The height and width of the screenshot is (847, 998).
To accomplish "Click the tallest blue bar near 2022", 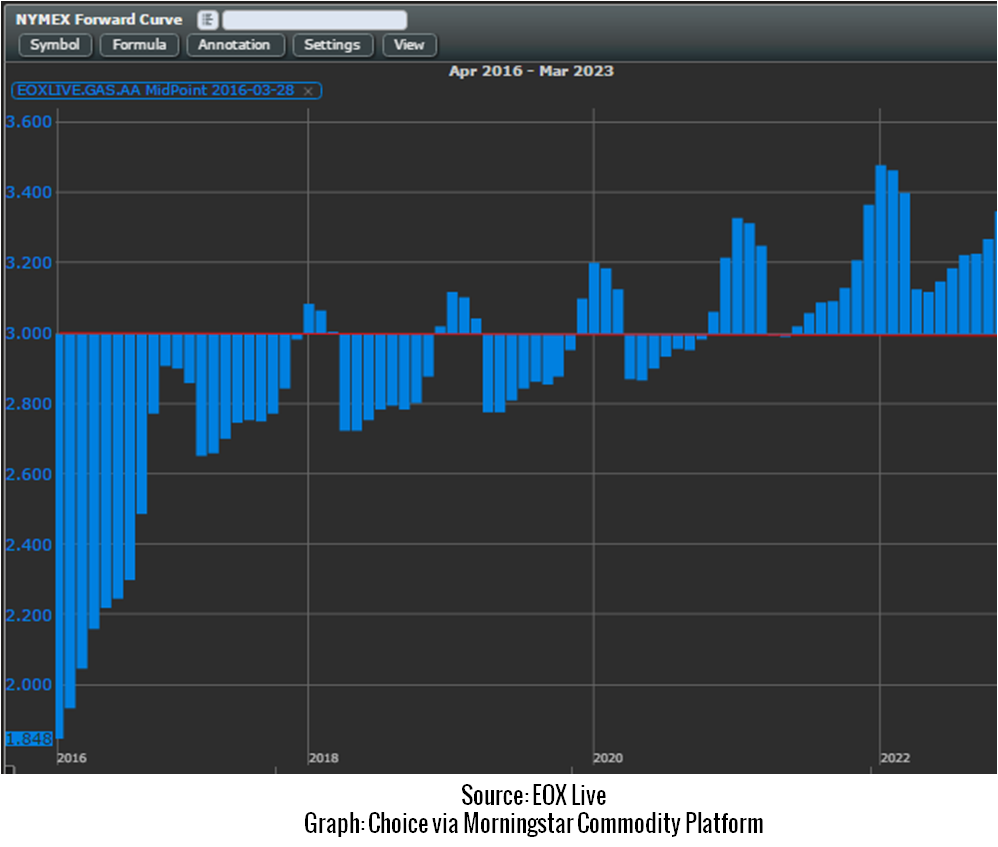I will (881, 250).
